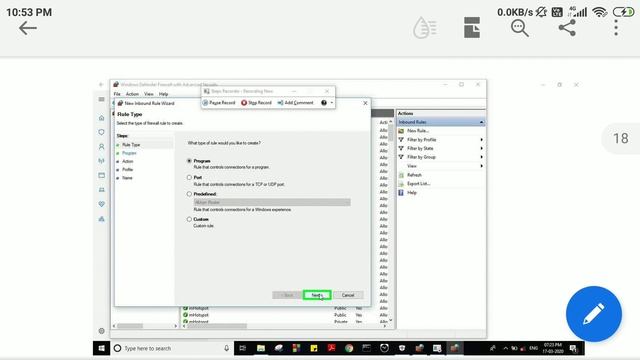Select Program step in wizard steps
The width and height of the screenshot is (640, 360).
pos(129,153)
